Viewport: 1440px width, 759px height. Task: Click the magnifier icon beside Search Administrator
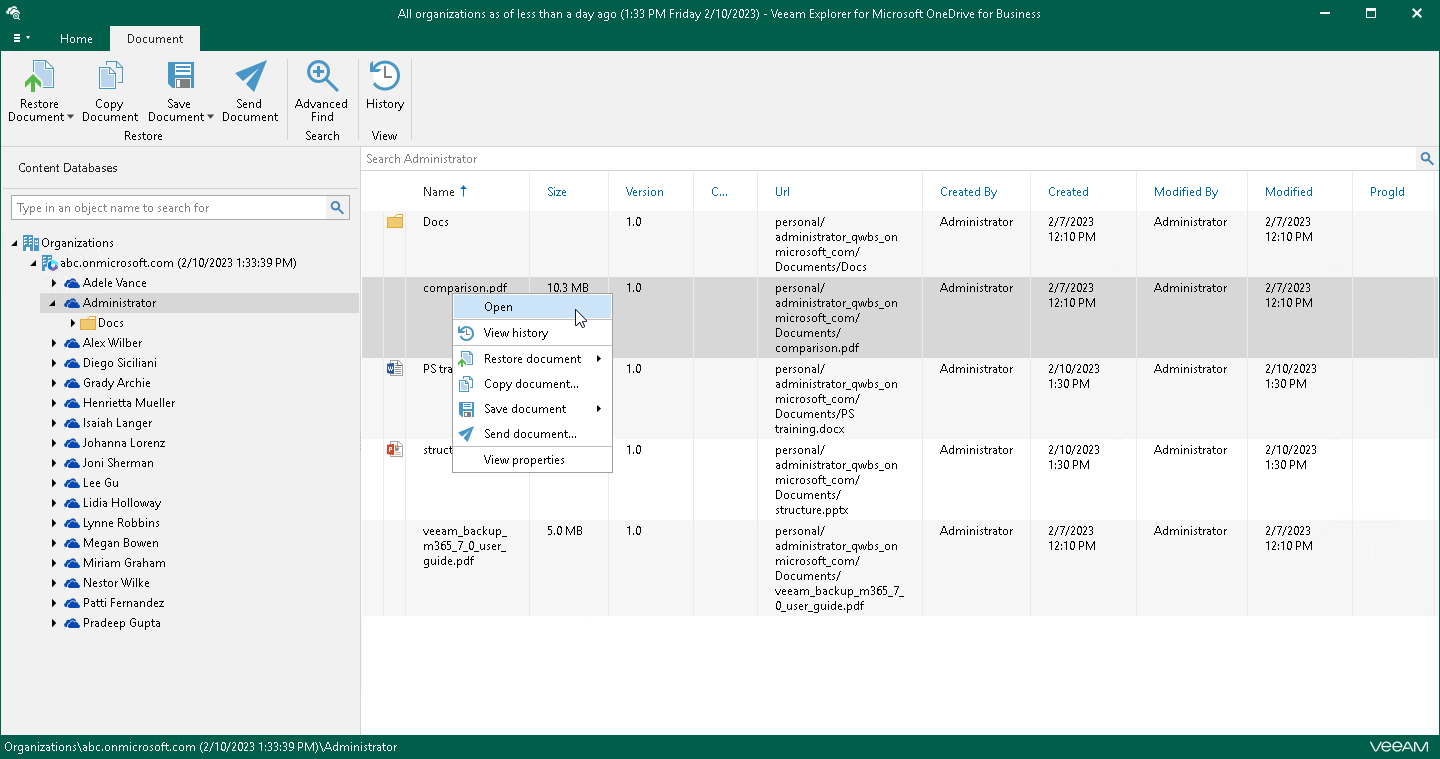tap(1427, 159)
